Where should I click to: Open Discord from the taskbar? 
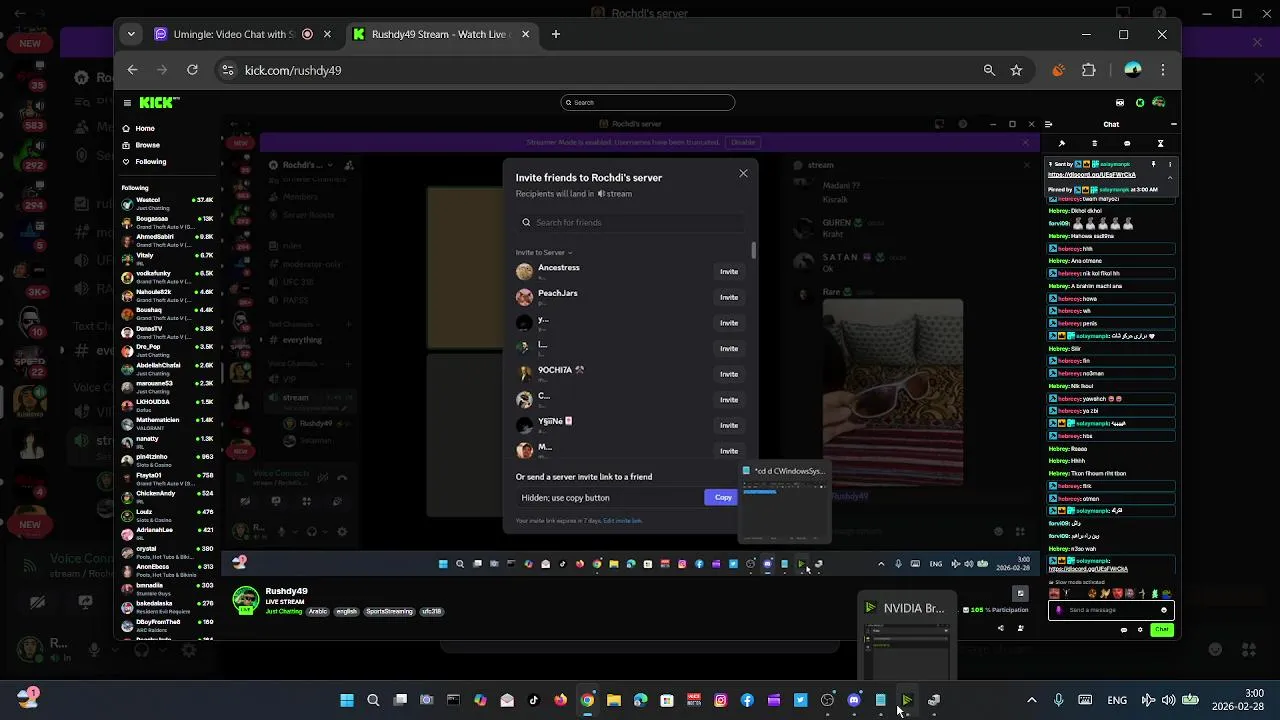(x=854, y=700)
